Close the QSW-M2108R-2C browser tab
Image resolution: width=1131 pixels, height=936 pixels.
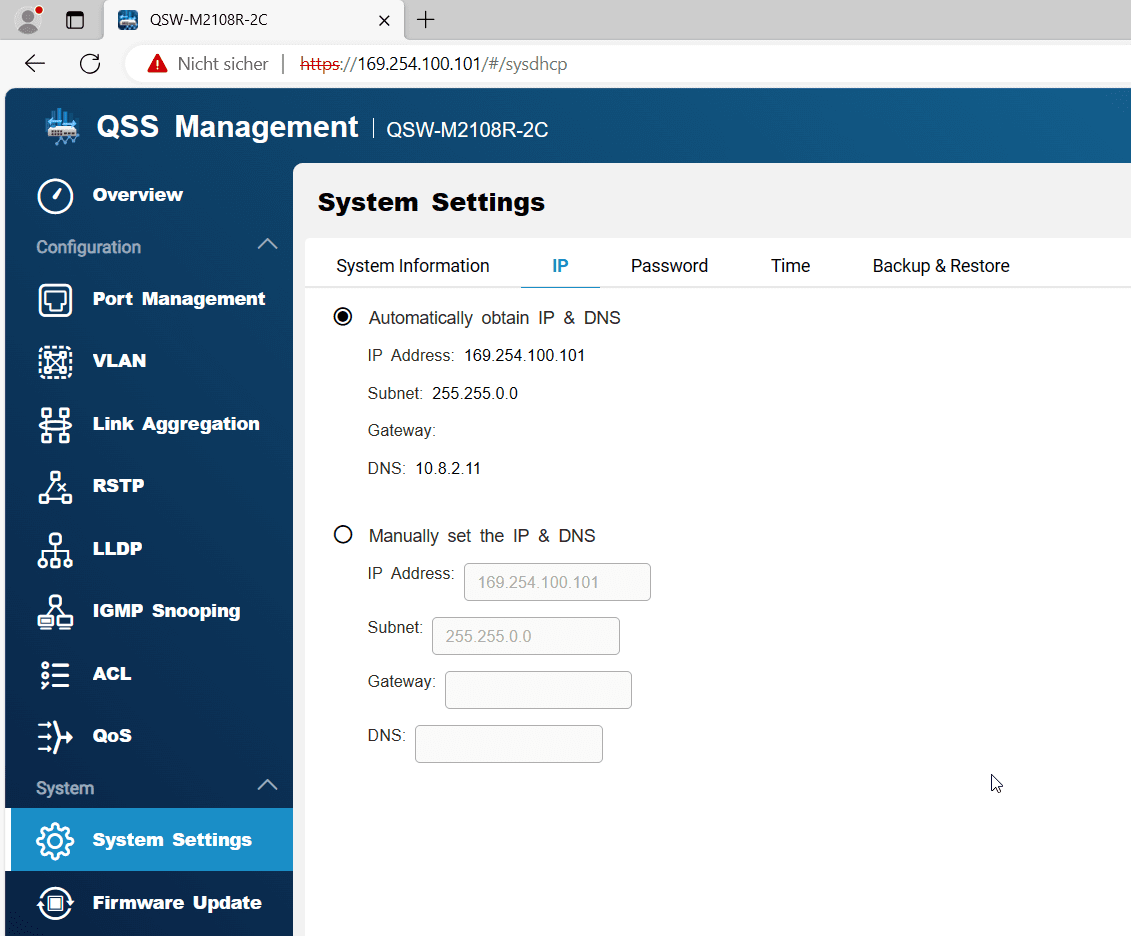click(384, 20)
